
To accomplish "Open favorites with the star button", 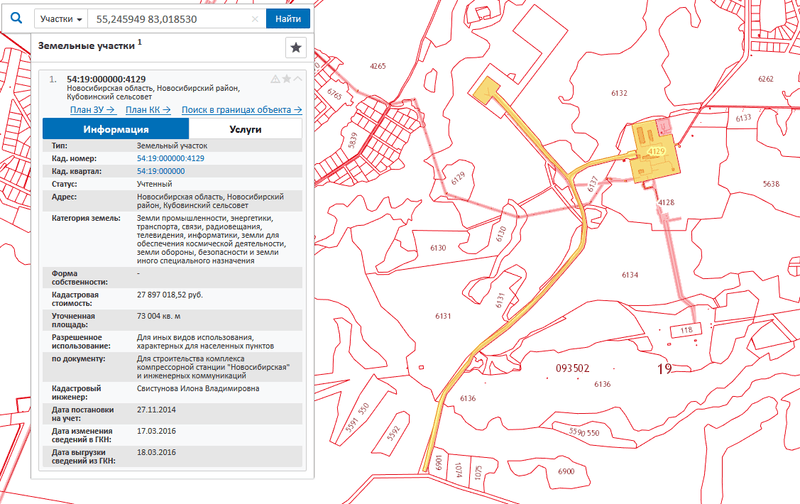I will tap(296, 47).
